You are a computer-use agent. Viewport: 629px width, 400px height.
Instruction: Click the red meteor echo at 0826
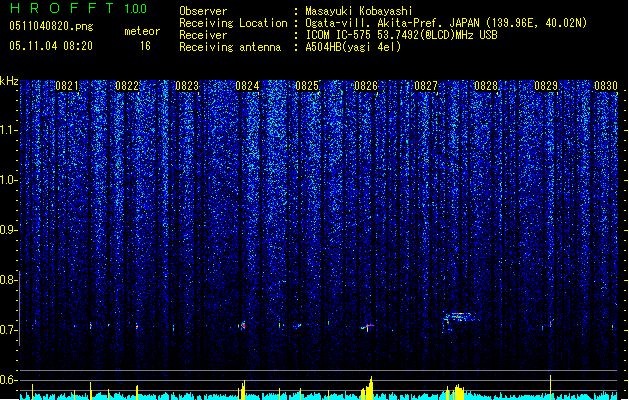pos(367,326)
